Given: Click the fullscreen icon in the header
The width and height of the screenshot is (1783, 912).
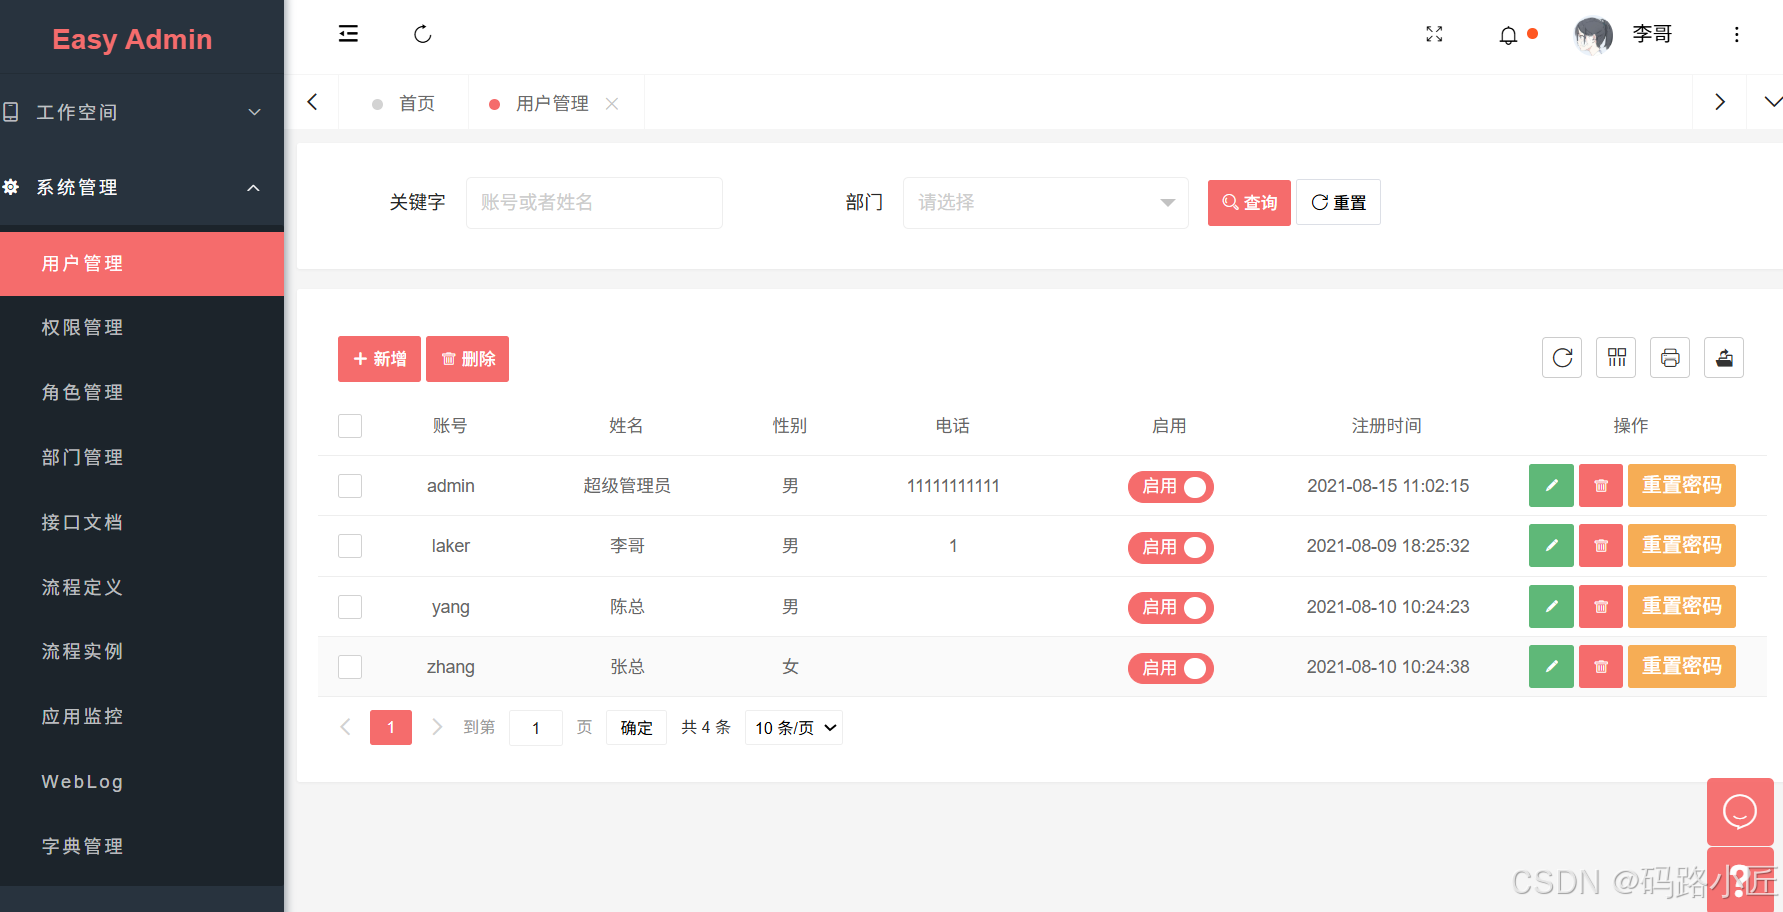Looking at the screenshot, I should (x=1434, y=34).
